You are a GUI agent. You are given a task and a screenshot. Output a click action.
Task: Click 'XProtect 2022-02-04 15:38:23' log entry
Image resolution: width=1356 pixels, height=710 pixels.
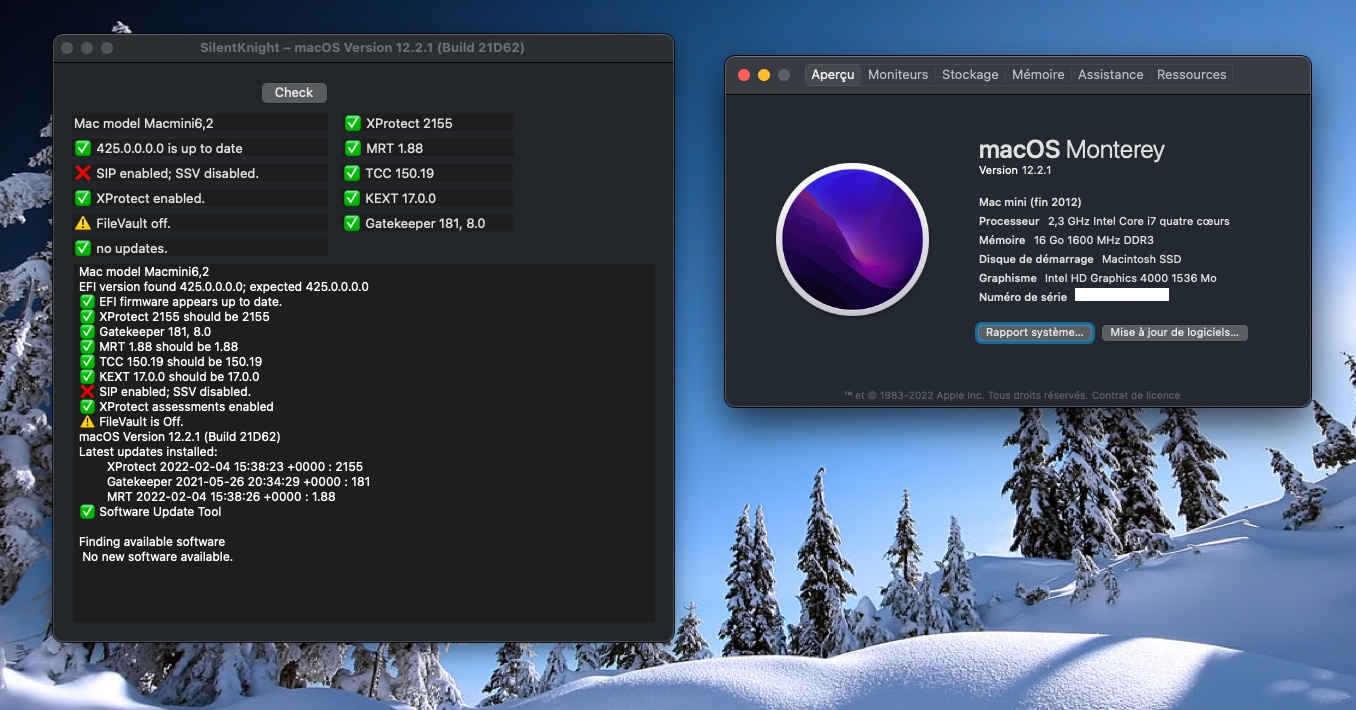[x=235, y=466]
